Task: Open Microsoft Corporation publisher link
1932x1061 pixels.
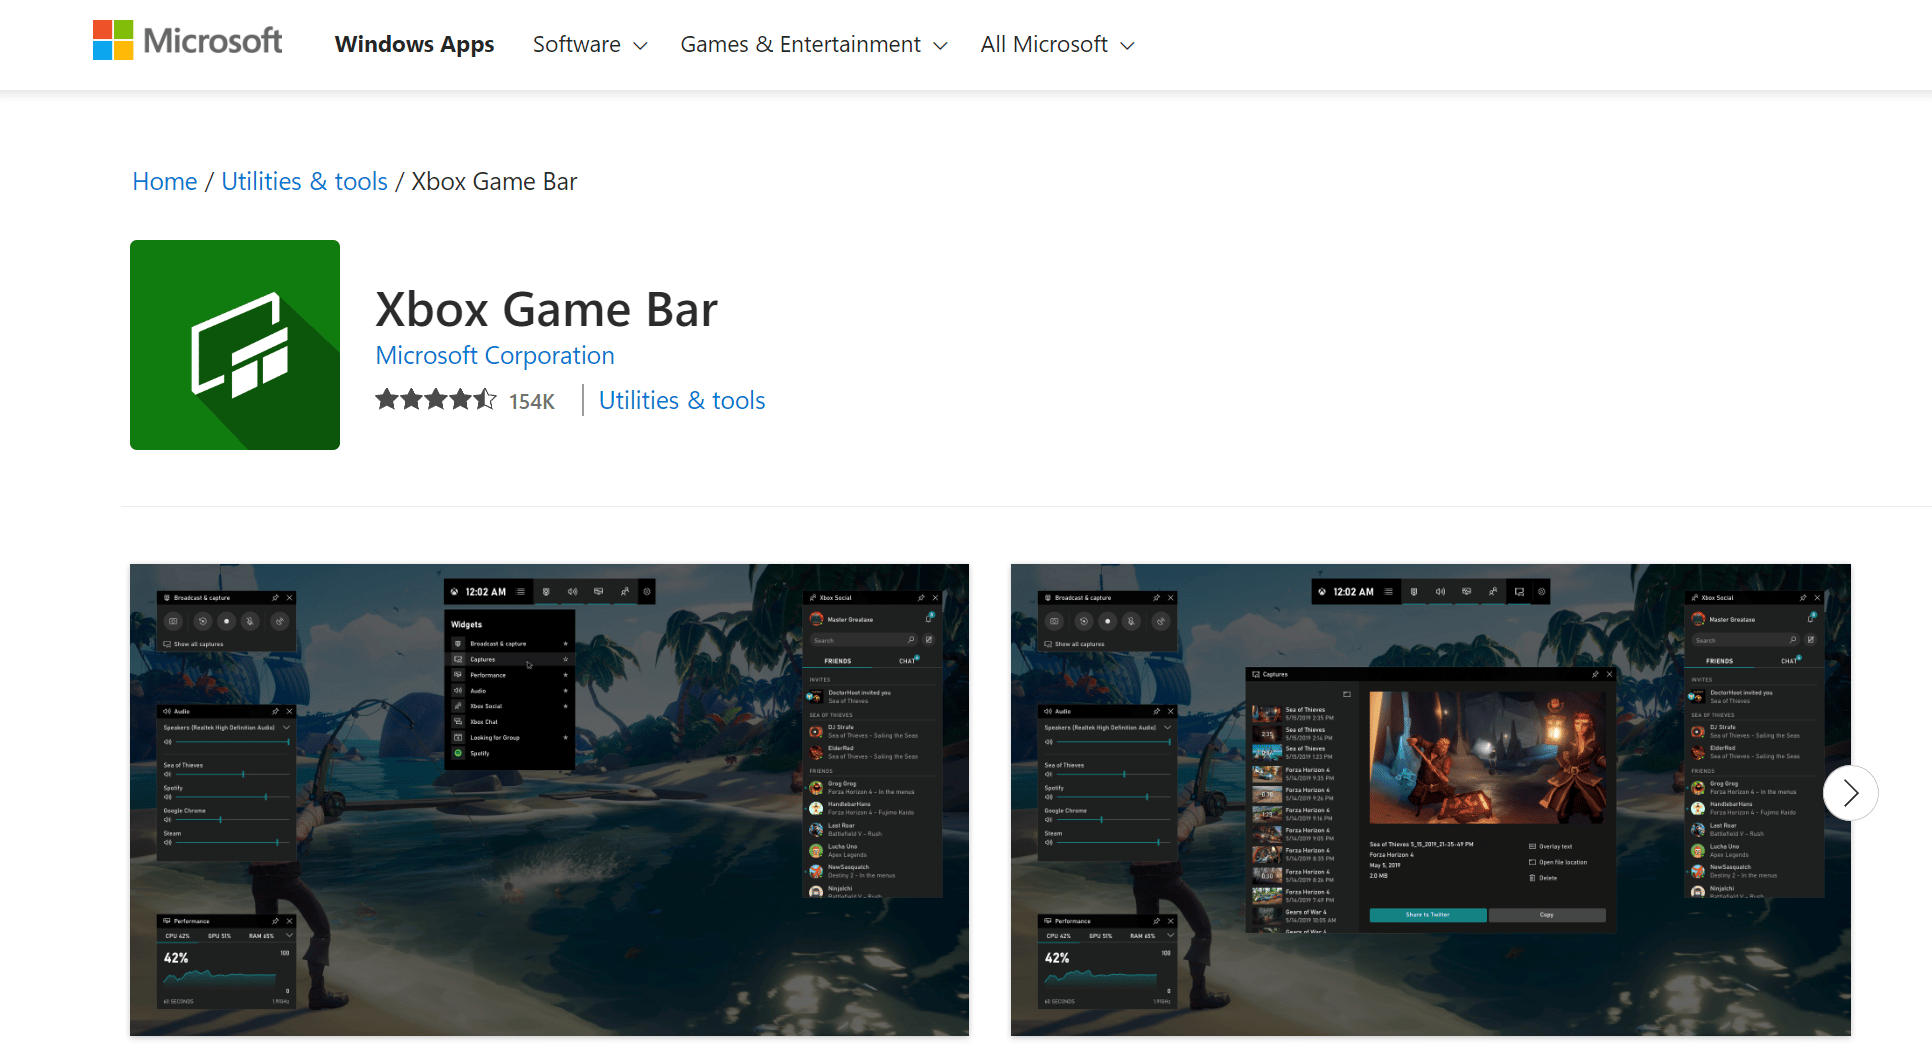Action: pos(495,355)
